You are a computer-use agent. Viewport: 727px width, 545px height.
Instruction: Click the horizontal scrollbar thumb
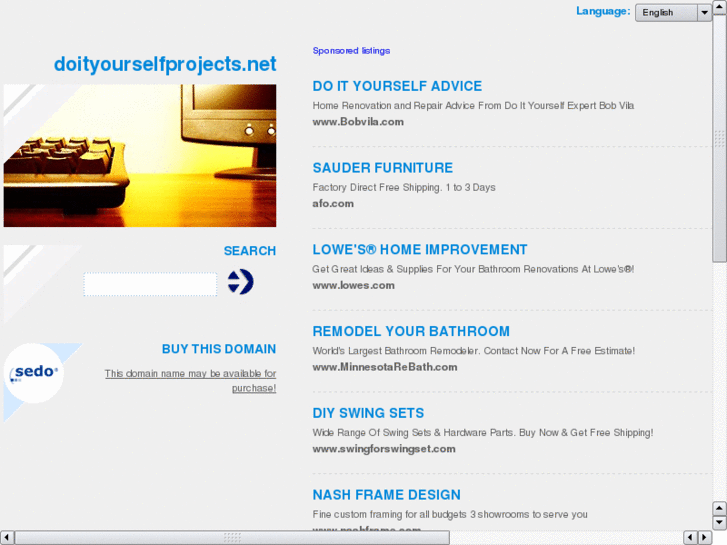(232, 538)
